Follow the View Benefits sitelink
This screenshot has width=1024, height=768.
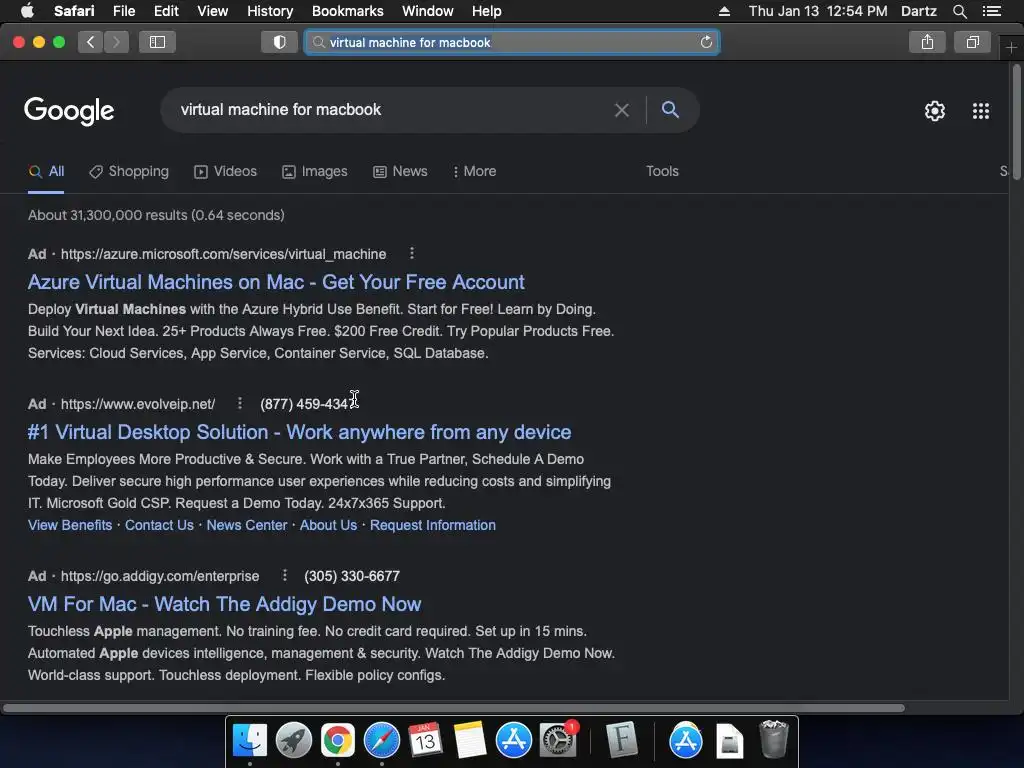point(70,525)
